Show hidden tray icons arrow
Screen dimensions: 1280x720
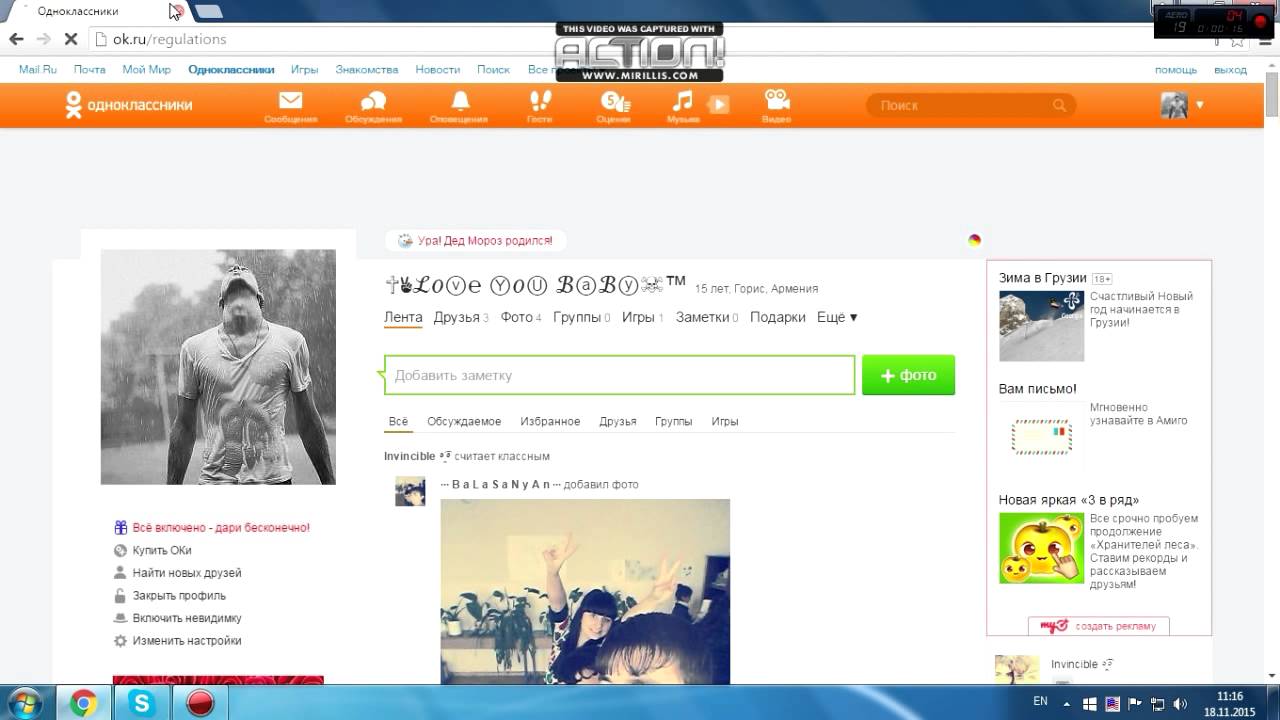(x=1068, y=703)
